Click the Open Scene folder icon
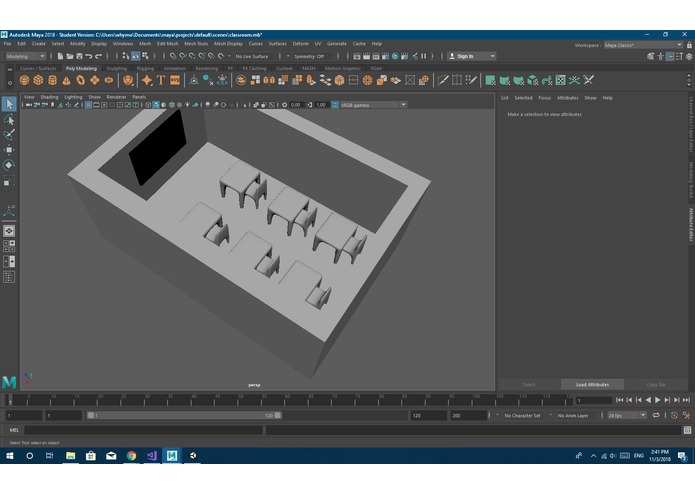The height and width of the screenshot is (494, 695). coord(70,56)
